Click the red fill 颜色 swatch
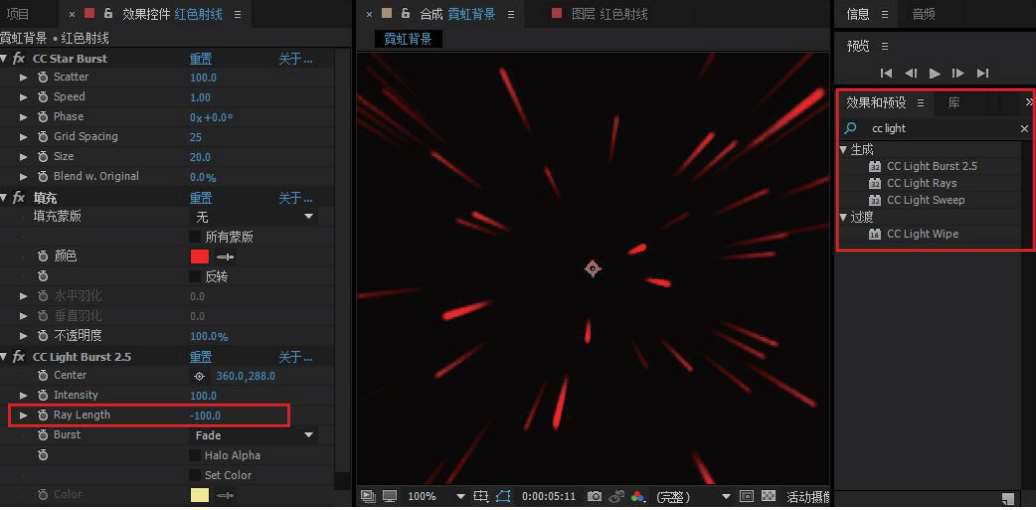Screen dimensions: 1036x510 click(199, 256)
